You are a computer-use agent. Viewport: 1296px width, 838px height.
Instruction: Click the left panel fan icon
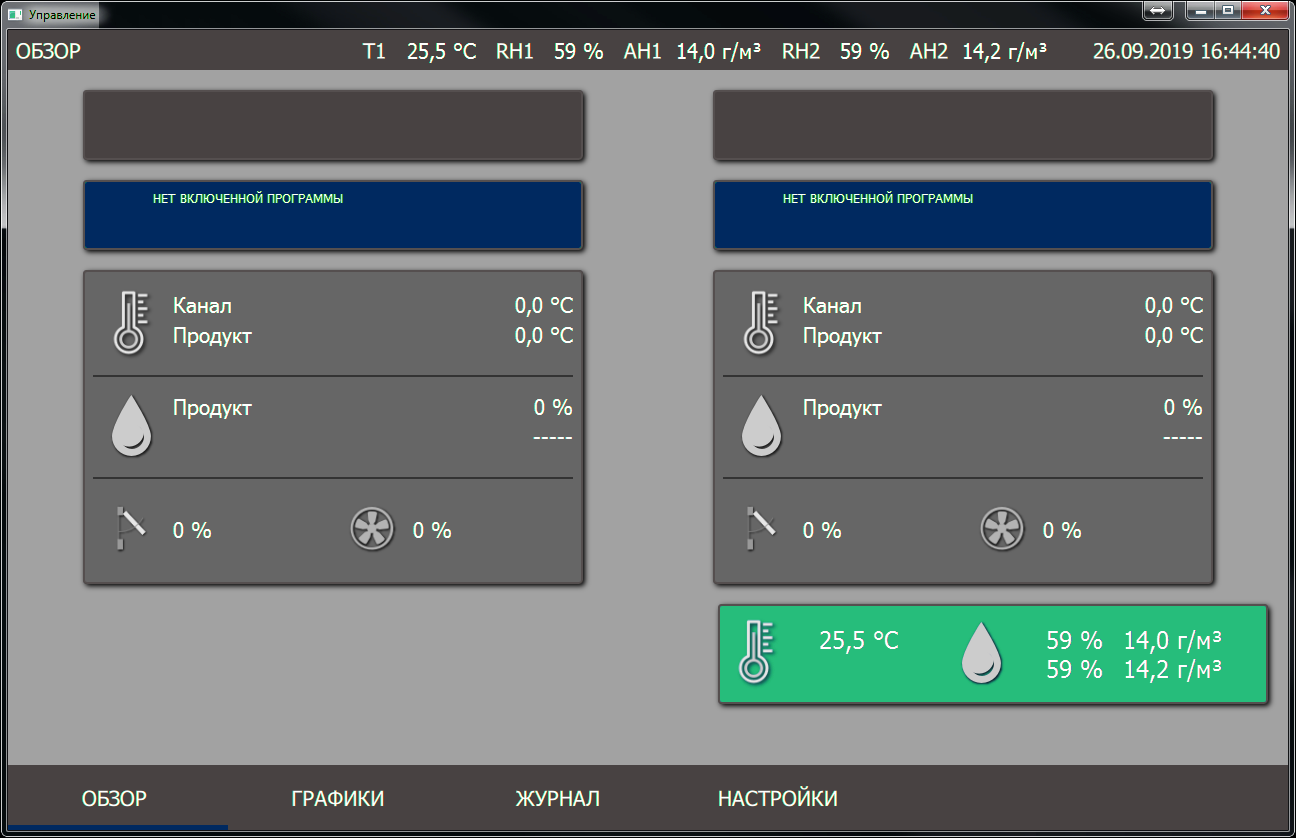[x=373, y=529]
